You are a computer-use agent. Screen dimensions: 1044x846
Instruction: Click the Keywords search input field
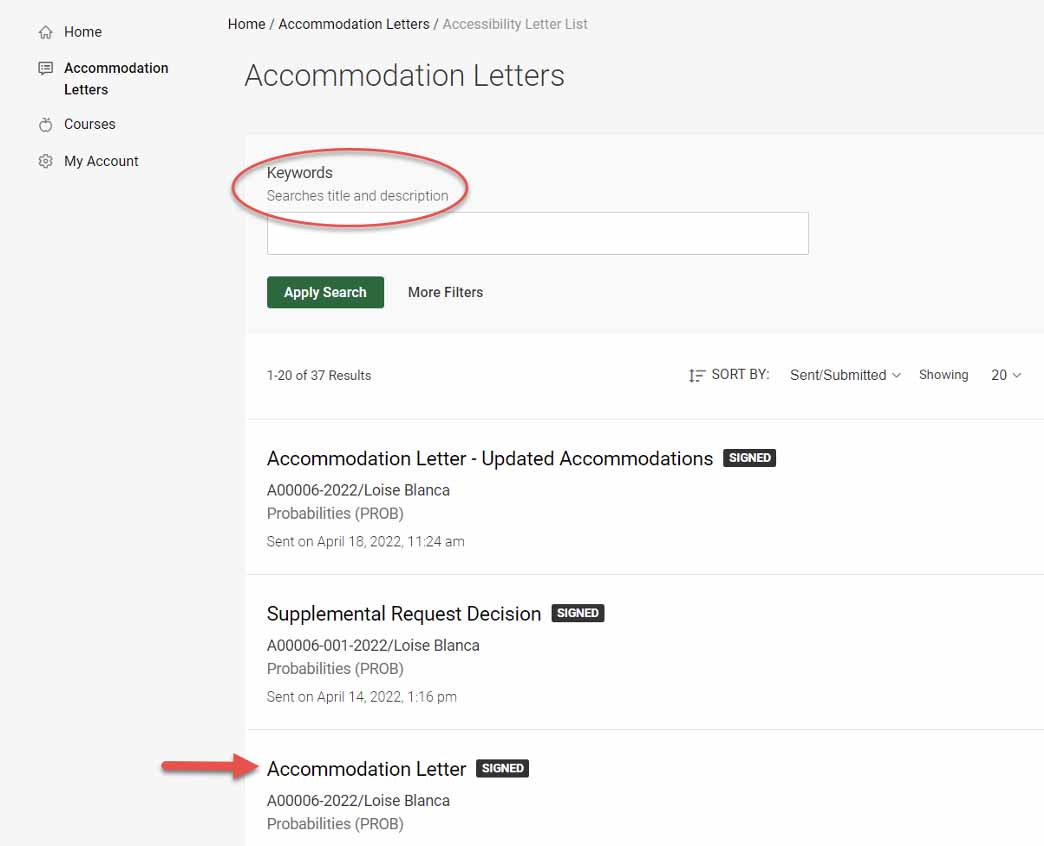click(537, 234)
